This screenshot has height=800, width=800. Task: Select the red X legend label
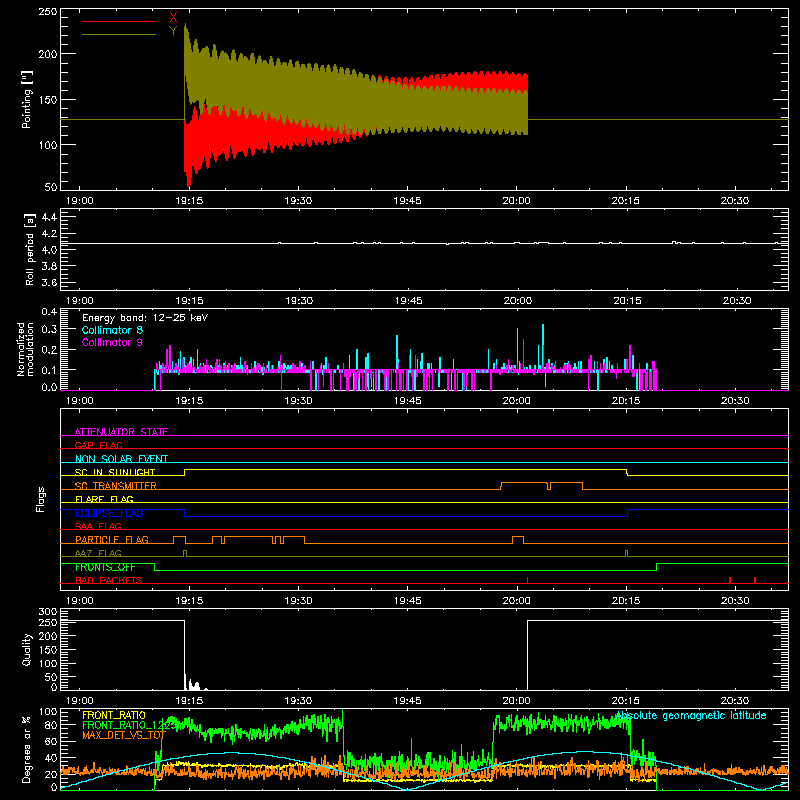[173, 18]
